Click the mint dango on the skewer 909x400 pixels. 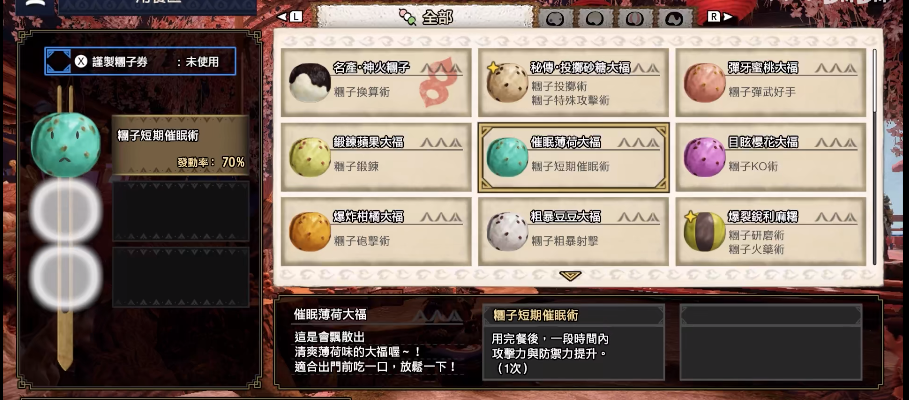click(x=66, y=145)
